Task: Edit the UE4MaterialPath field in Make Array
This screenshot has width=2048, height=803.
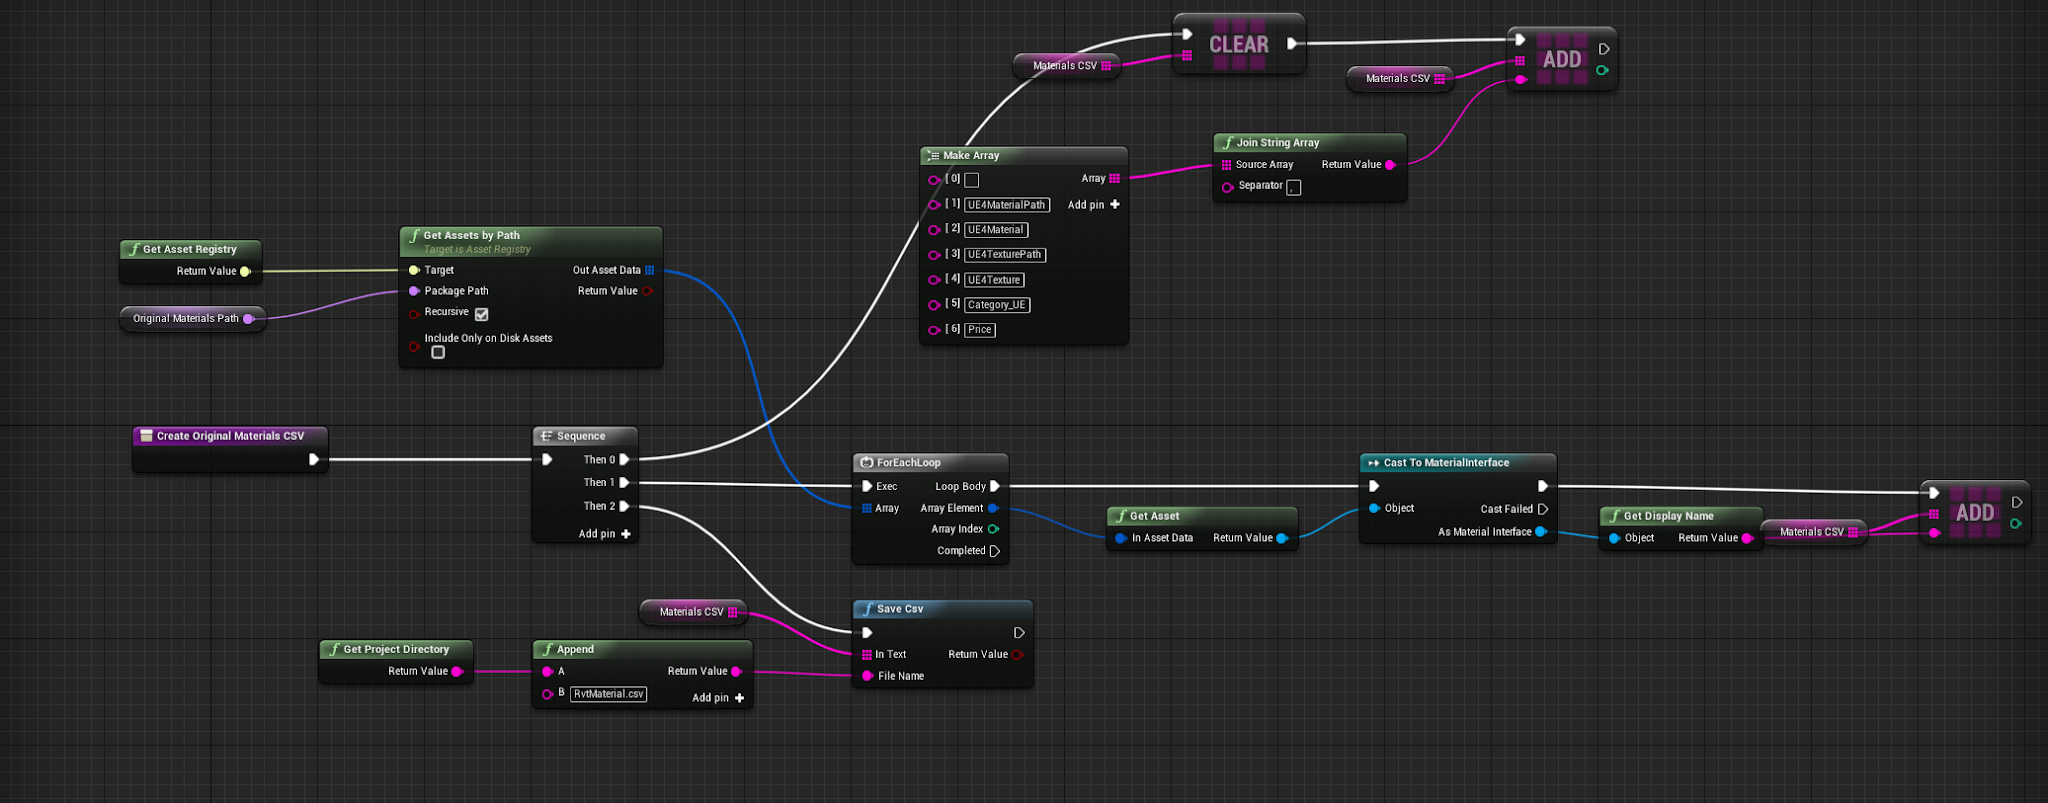Action: coord(1007,205)
